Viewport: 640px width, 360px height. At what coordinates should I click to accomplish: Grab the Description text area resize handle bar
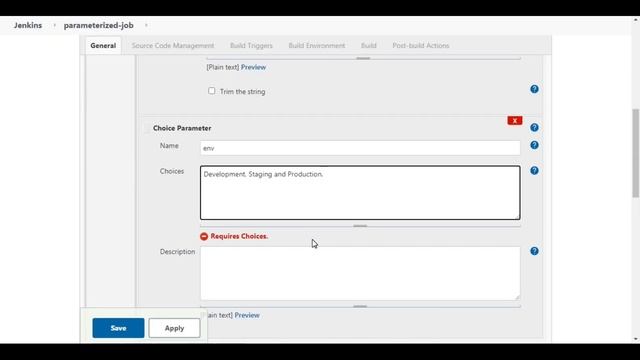pyautogui.click(x=360, y=306)
